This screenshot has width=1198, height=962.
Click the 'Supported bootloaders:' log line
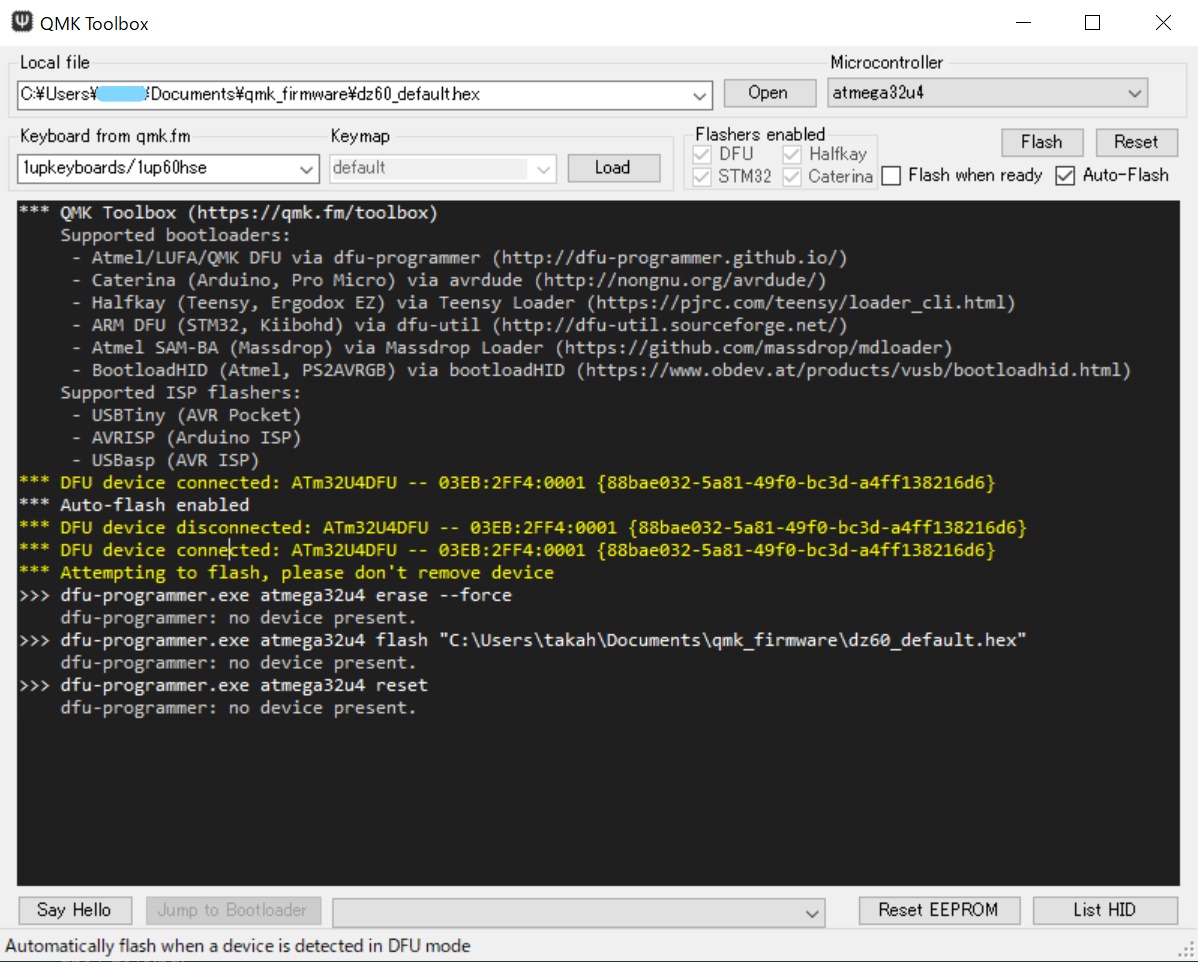pos(176,235)
